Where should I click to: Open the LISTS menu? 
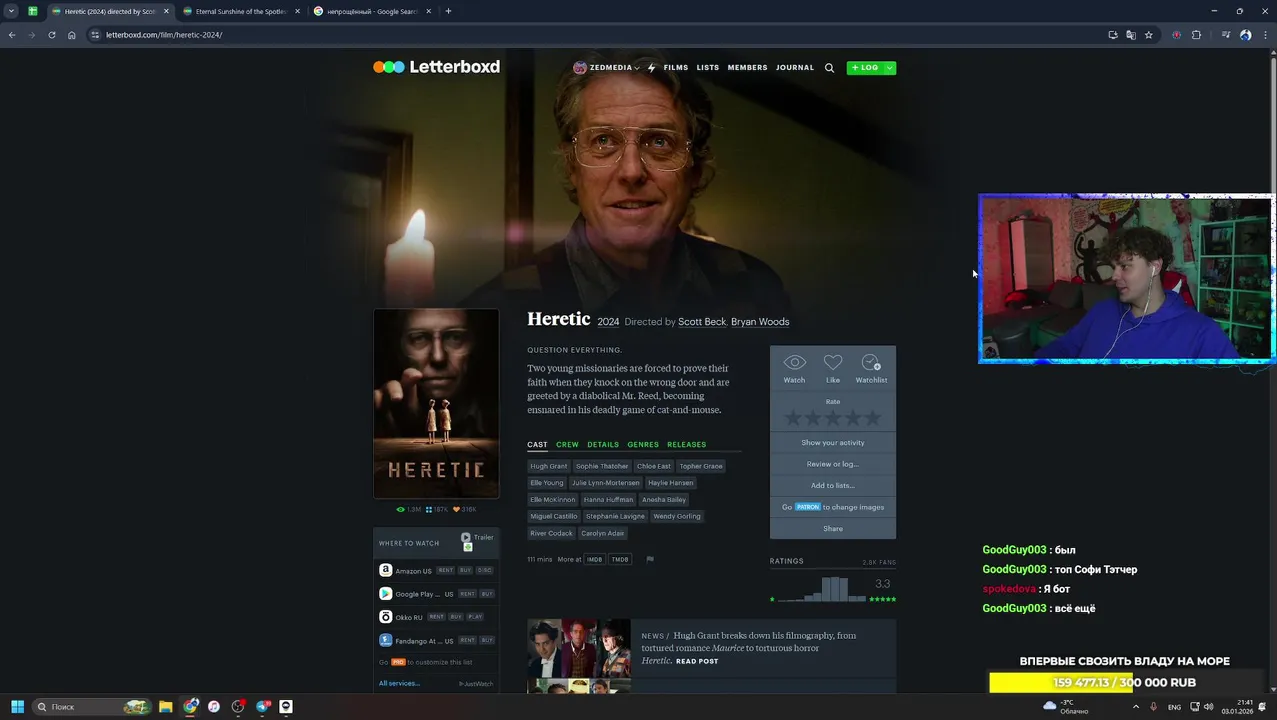(x=708, y=68)
